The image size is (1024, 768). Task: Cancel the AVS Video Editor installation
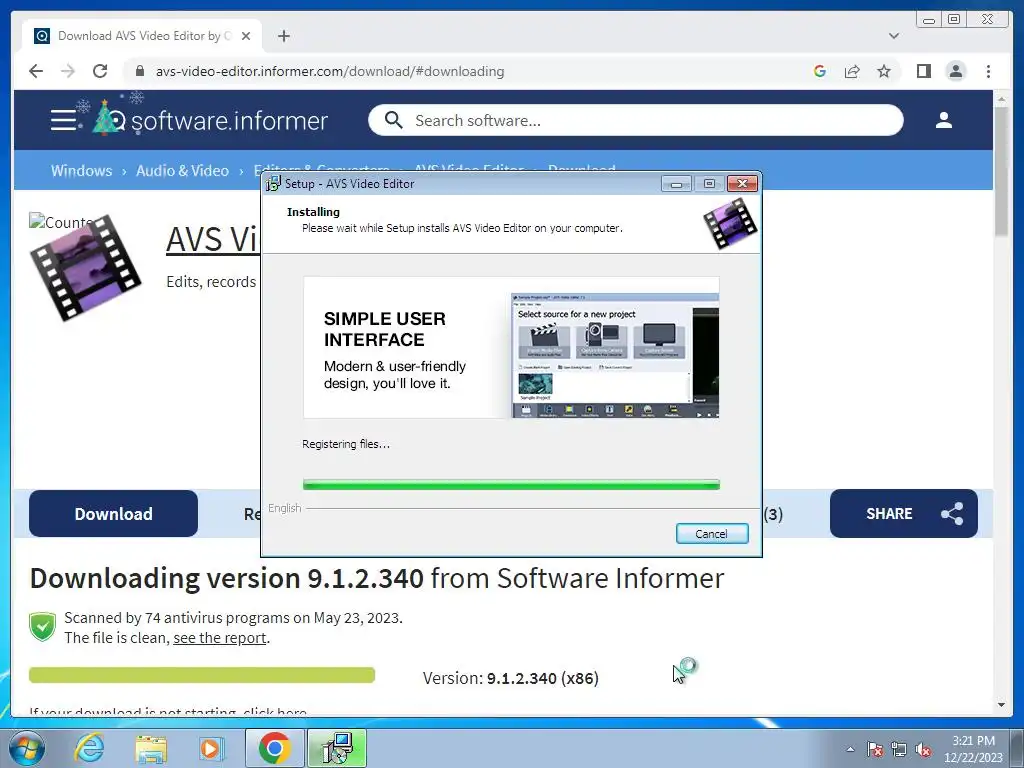pyautogui.click(x=711, y=534)
